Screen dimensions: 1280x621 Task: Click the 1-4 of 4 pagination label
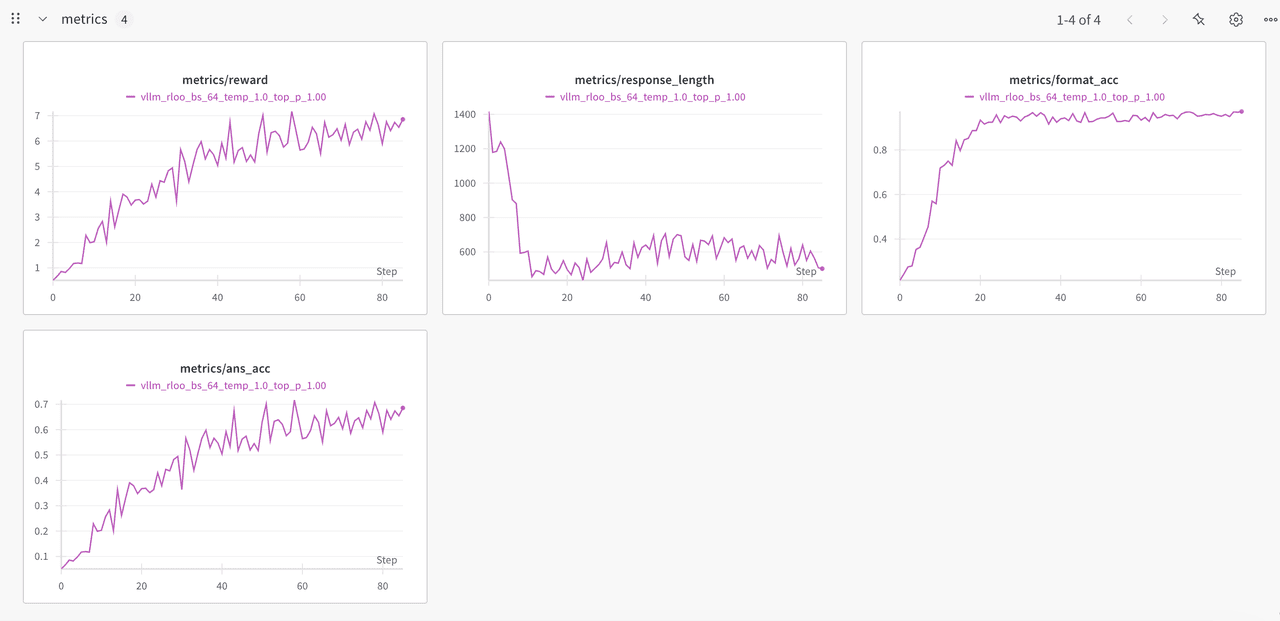pyautogui.click(x=1078, y=20)
